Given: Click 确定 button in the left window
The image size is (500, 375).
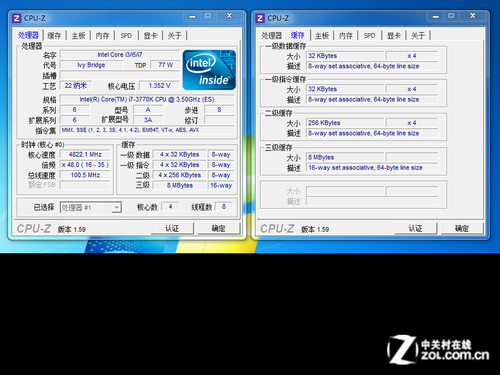Looking at the screenshot, I should (218, 228).
